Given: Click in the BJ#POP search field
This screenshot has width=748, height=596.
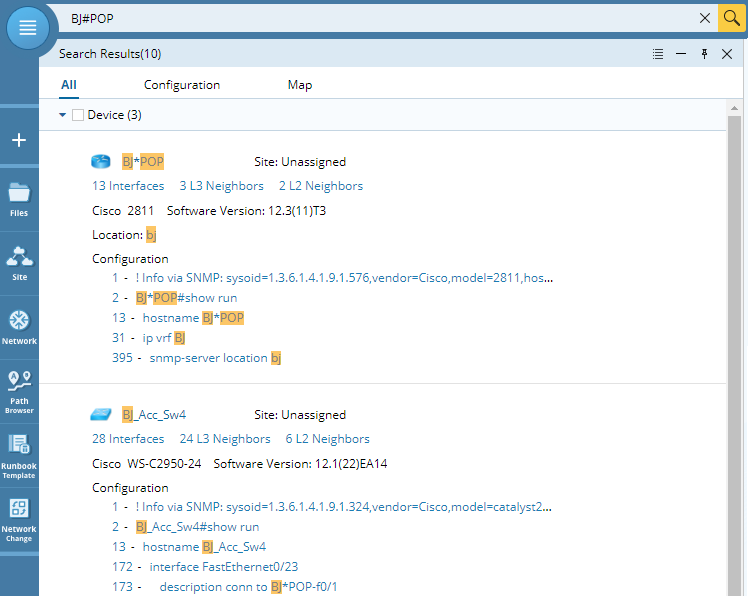Looking at the screenshot, I should [x=380, y=18].
